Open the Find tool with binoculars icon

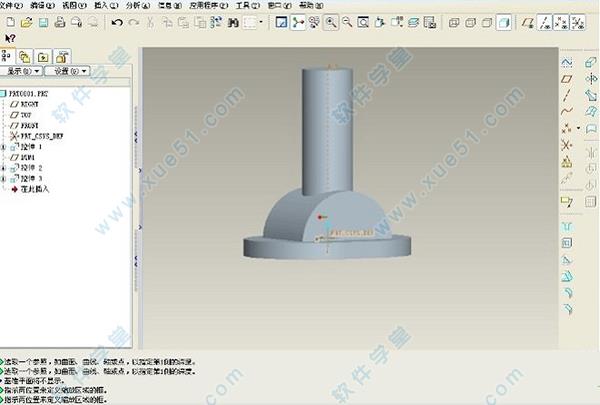pos(233,23)
